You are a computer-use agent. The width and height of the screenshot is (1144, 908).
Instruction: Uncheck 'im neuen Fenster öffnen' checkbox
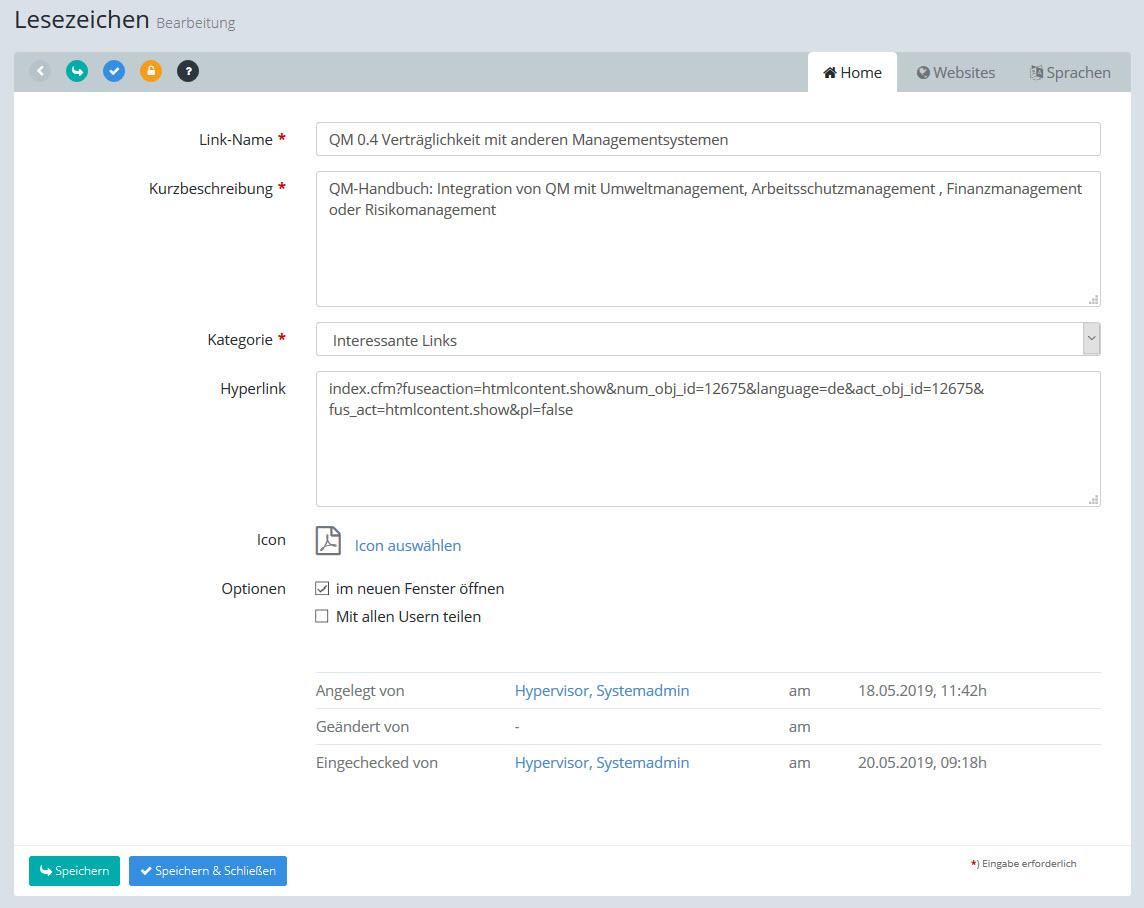[x=322, y=589]
